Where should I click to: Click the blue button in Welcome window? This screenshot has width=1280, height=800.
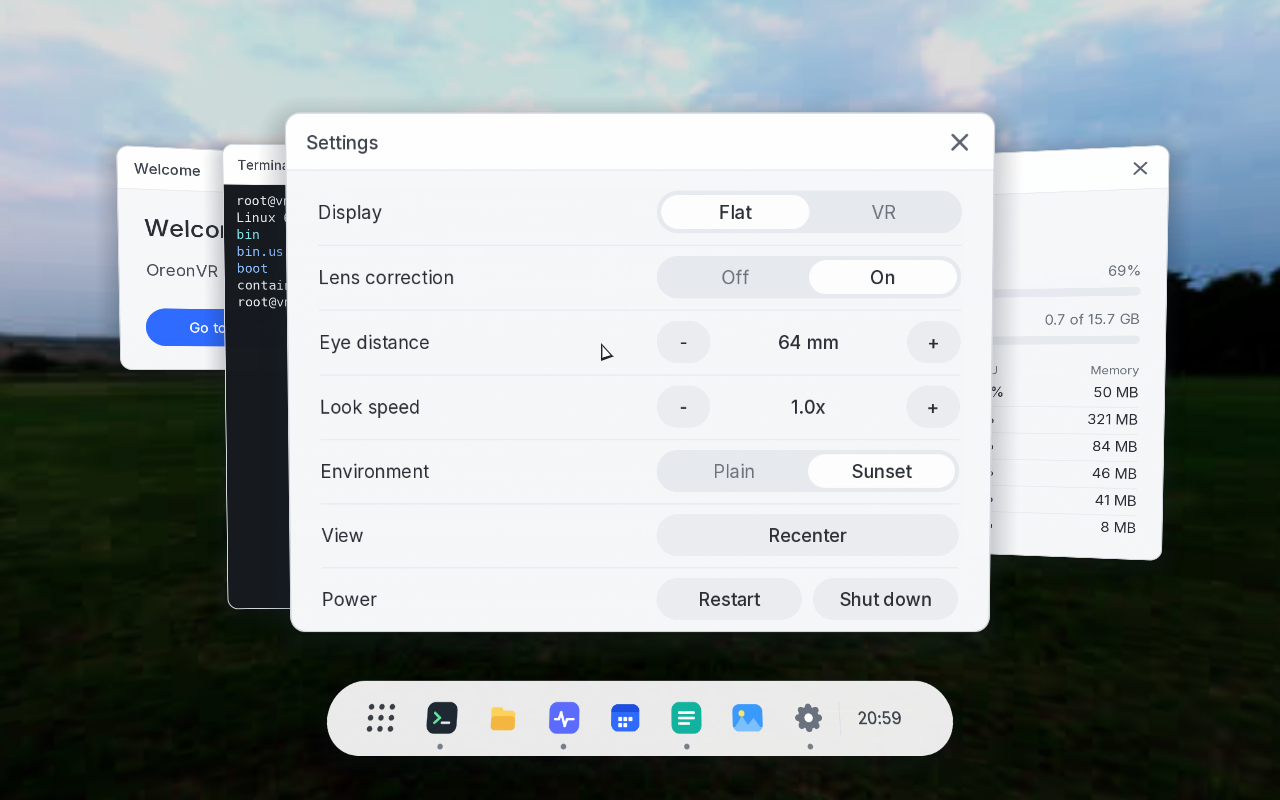pos(187,327)
